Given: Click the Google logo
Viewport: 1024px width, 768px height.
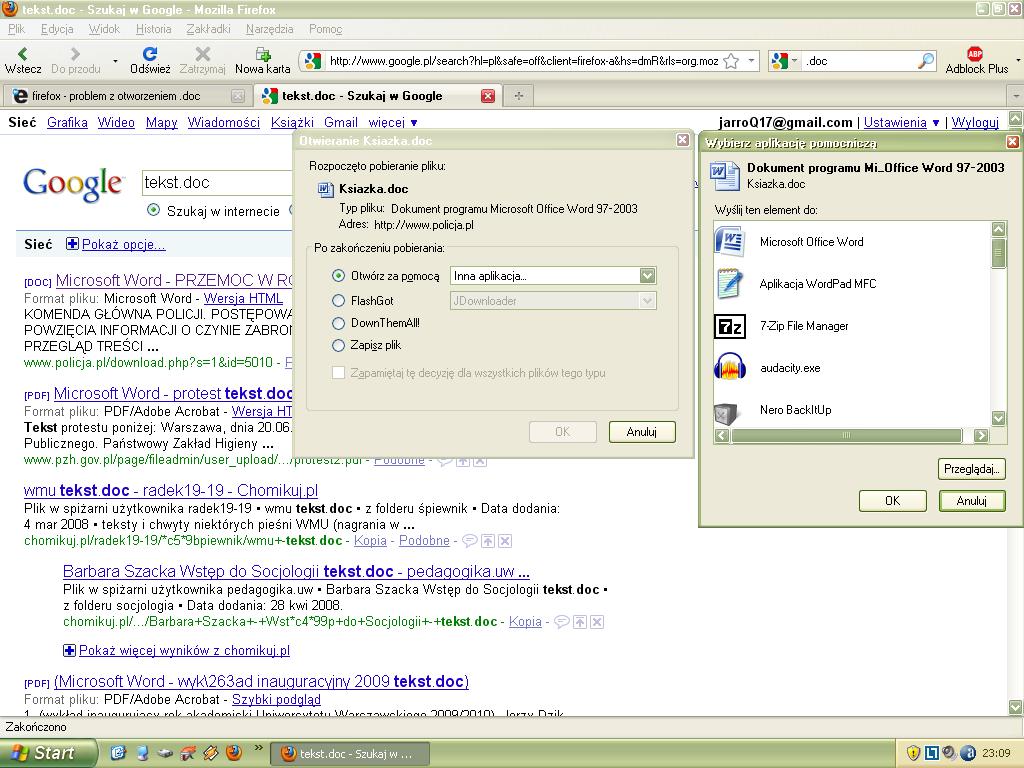Looking at the screenshot, I should point(72,184).
